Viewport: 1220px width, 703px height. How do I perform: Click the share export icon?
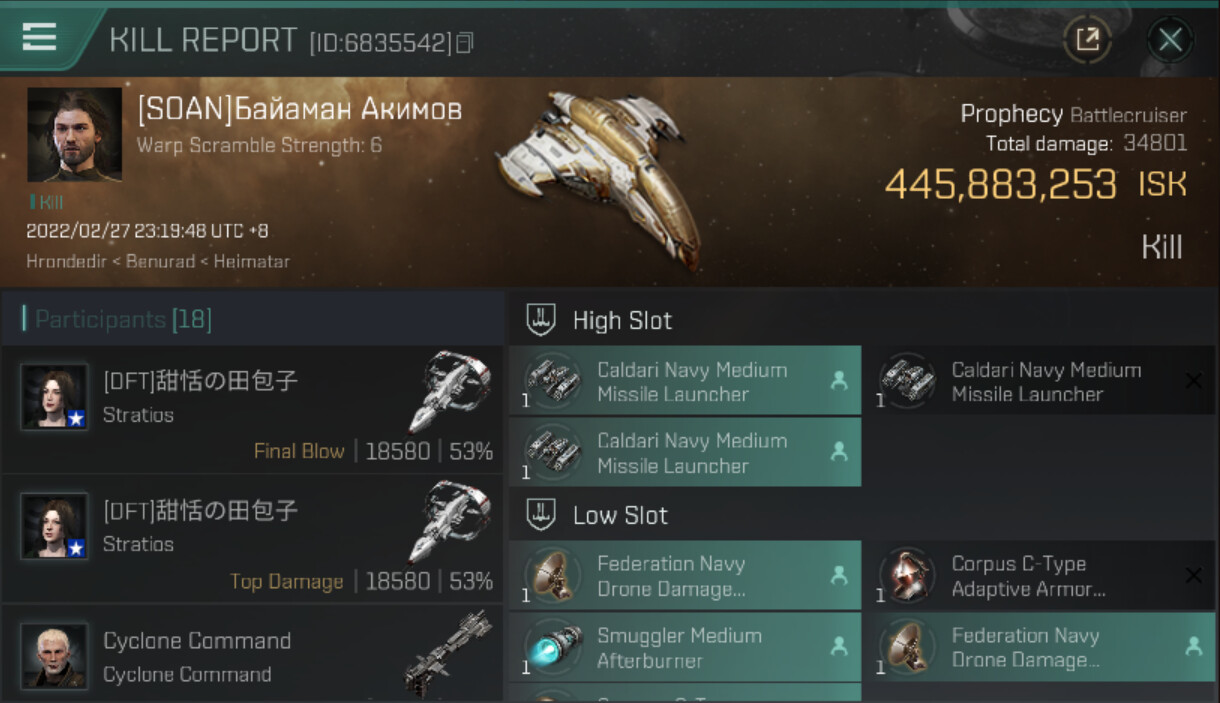pos(1087,39)
